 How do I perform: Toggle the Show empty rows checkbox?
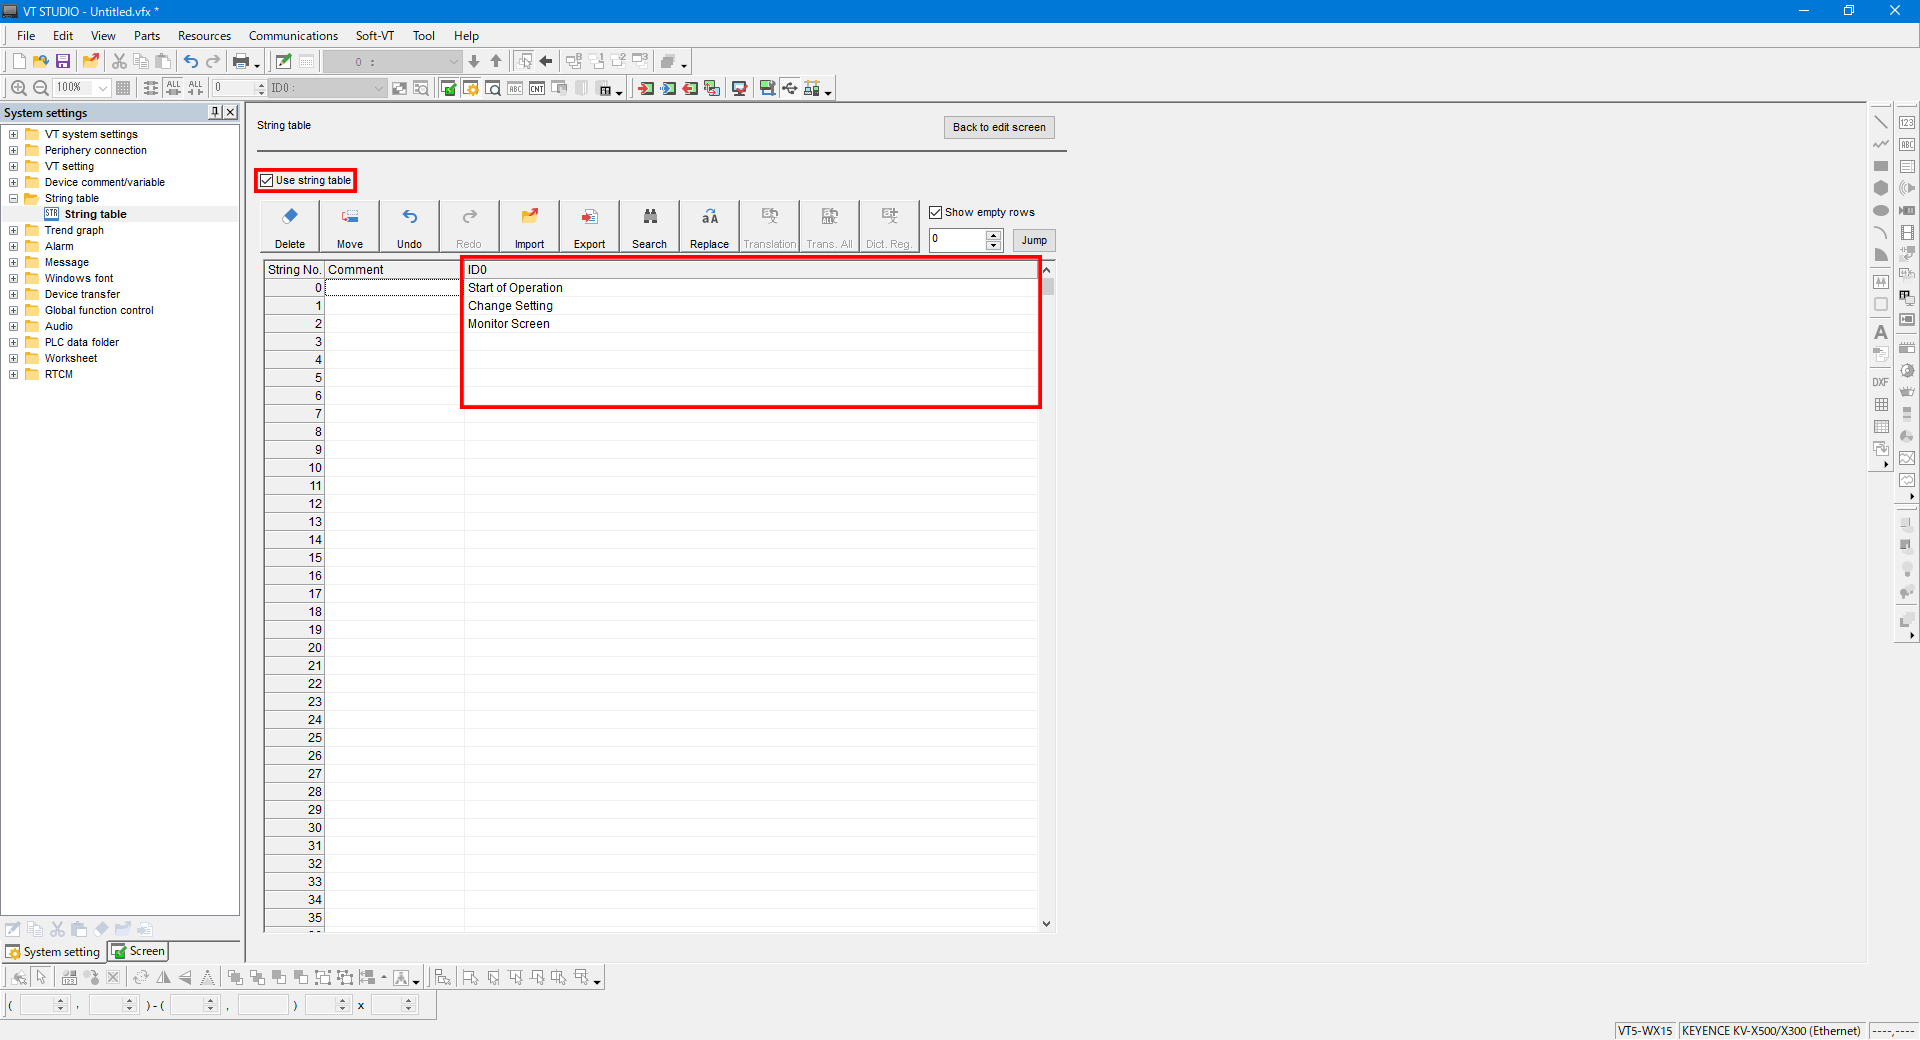pyautogui.click(x=936, y=213)
